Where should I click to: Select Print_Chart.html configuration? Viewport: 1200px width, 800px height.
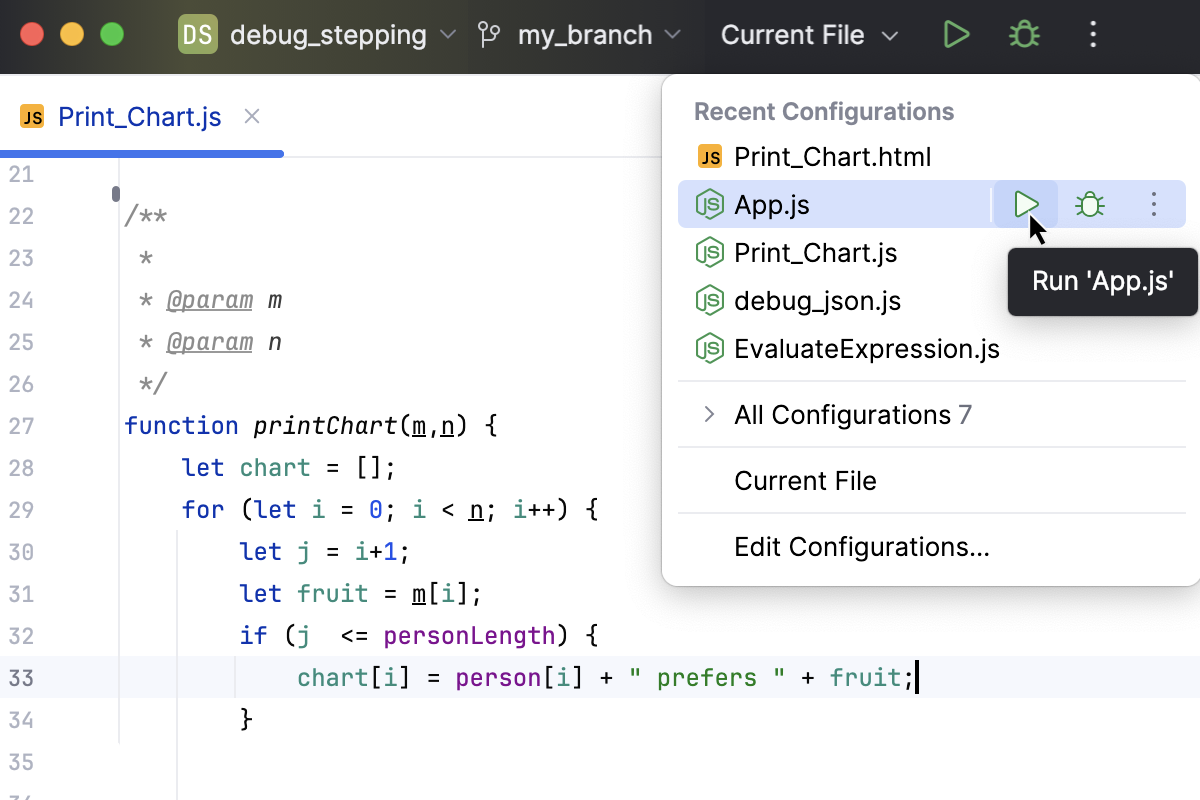click(832, 157)
